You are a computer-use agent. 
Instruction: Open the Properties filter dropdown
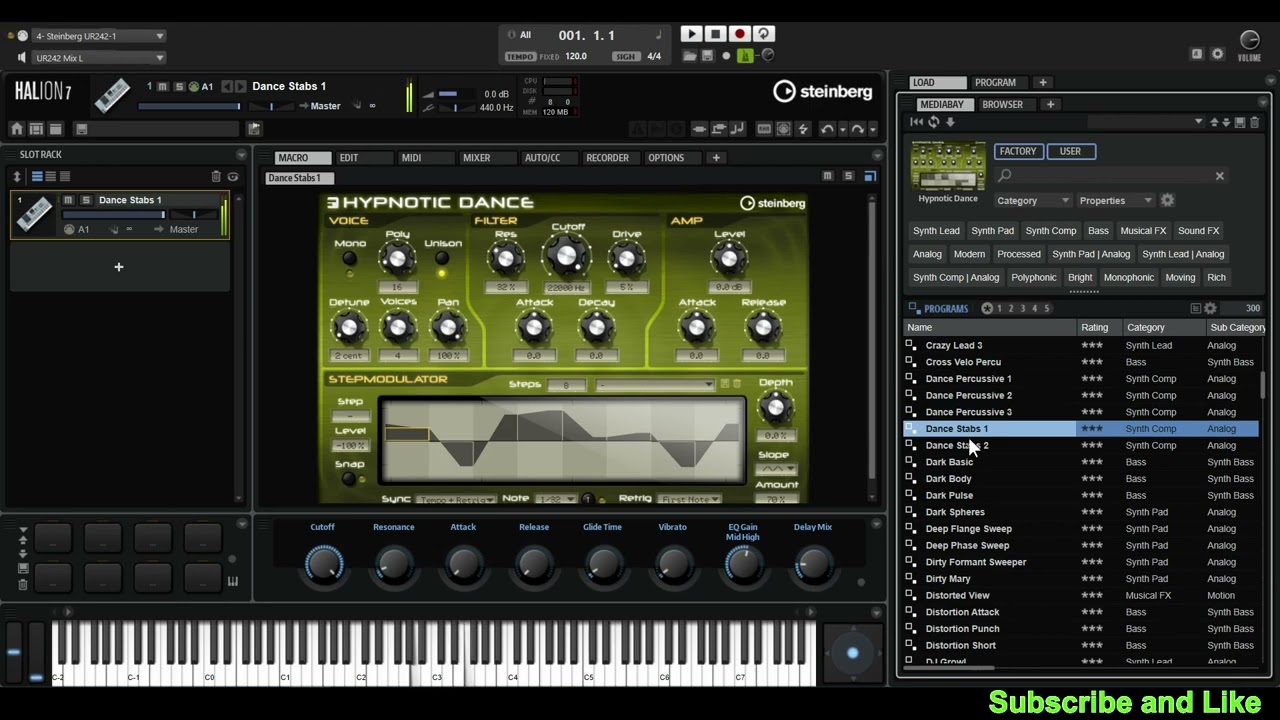click(x=1116, y=200)
